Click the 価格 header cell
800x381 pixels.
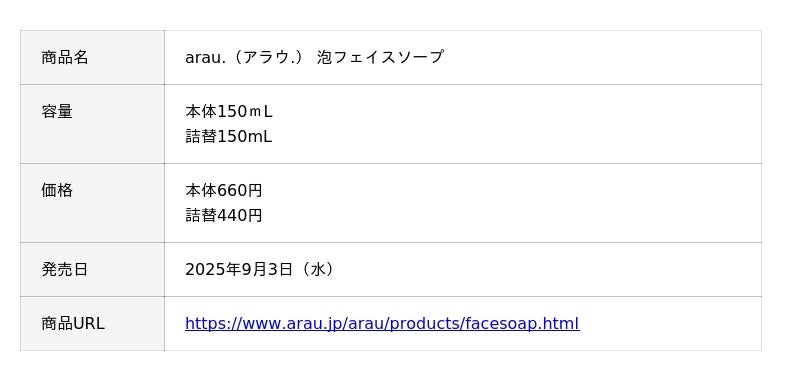(92, 203)
